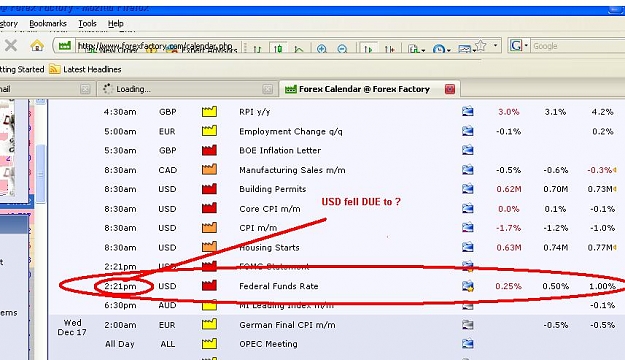Click the BOE Inflation Letter event name
Viewport: 625px width, 360px height.
click(x=280, y=151)
